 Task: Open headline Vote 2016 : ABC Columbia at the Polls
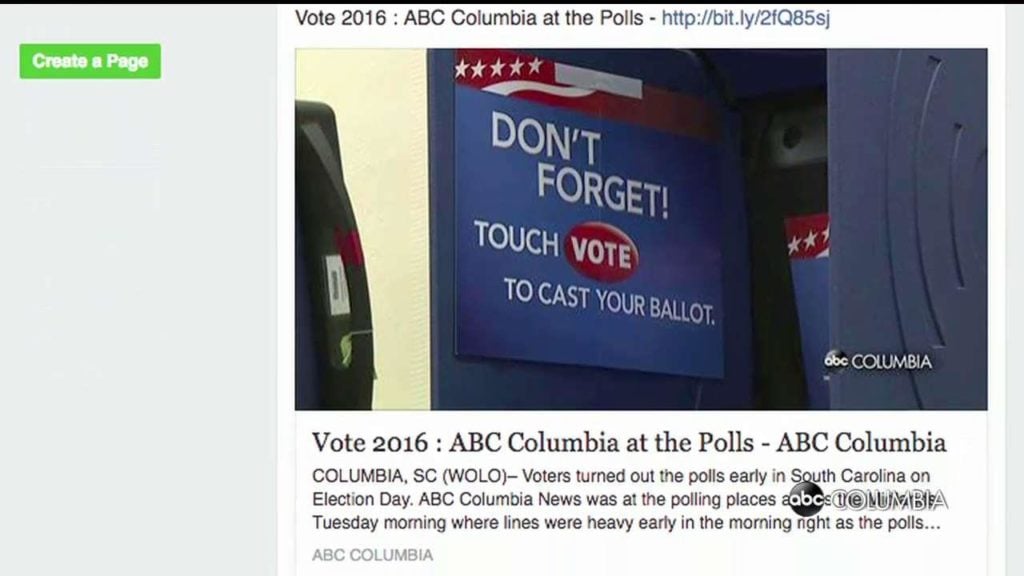(629, 442)
